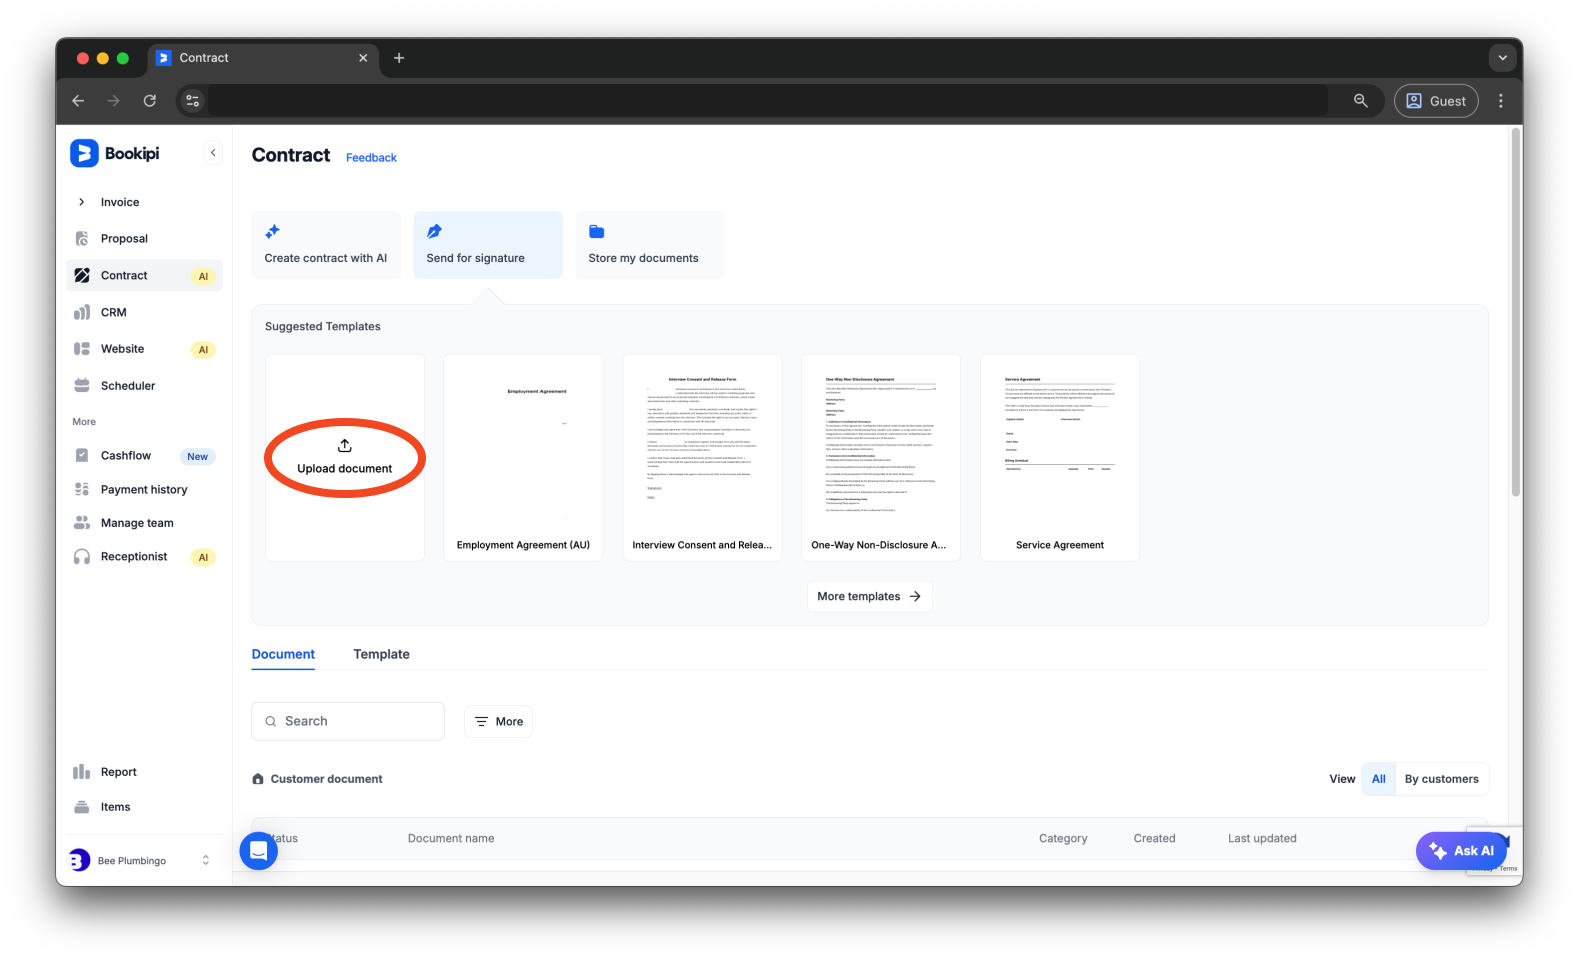The height and width of the screenshot is (960, 1579).
Task: Select Send for signature card
Action: pyautogui.click(x=488, y=245)
